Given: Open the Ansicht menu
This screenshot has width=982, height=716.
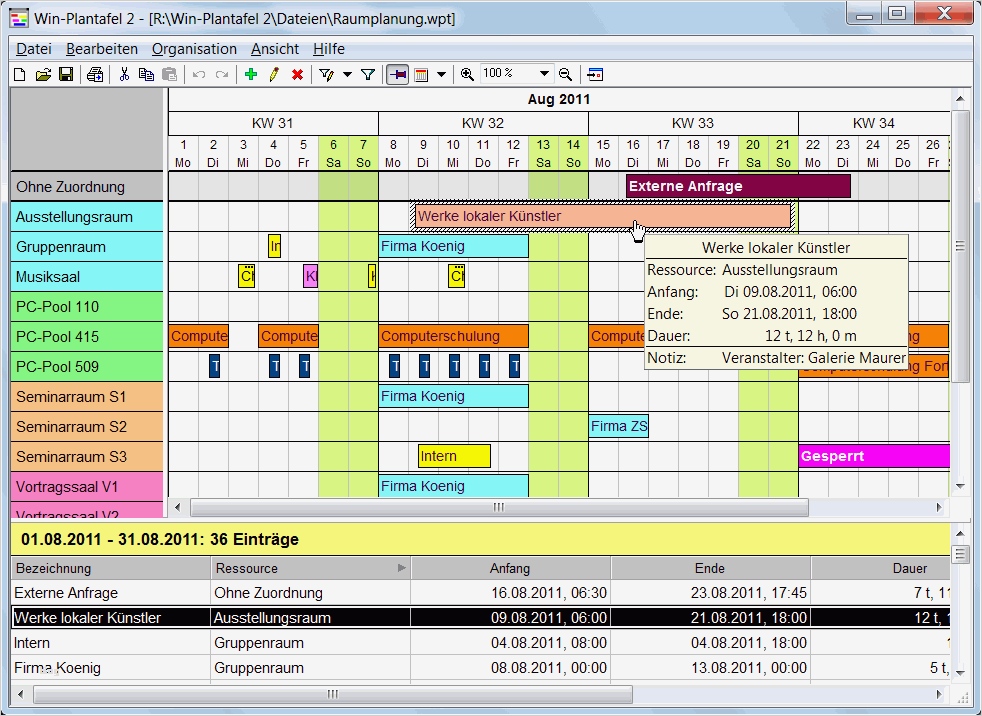Looking at the screenshot, I should 274,48.
